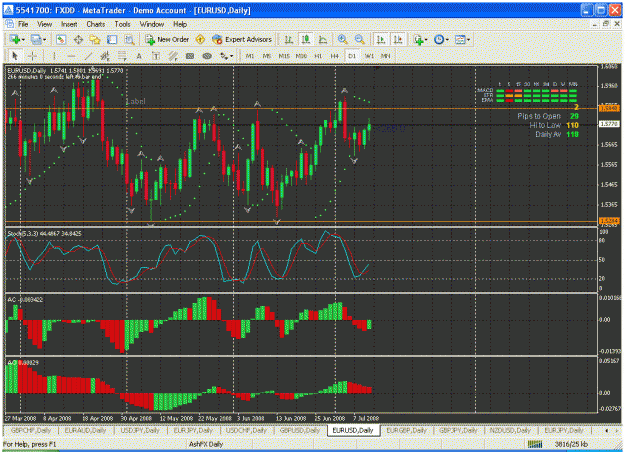Viewport: 625px width, 452px height.
Task: Toggle chart auto scroll
Action: click(381, 39)
